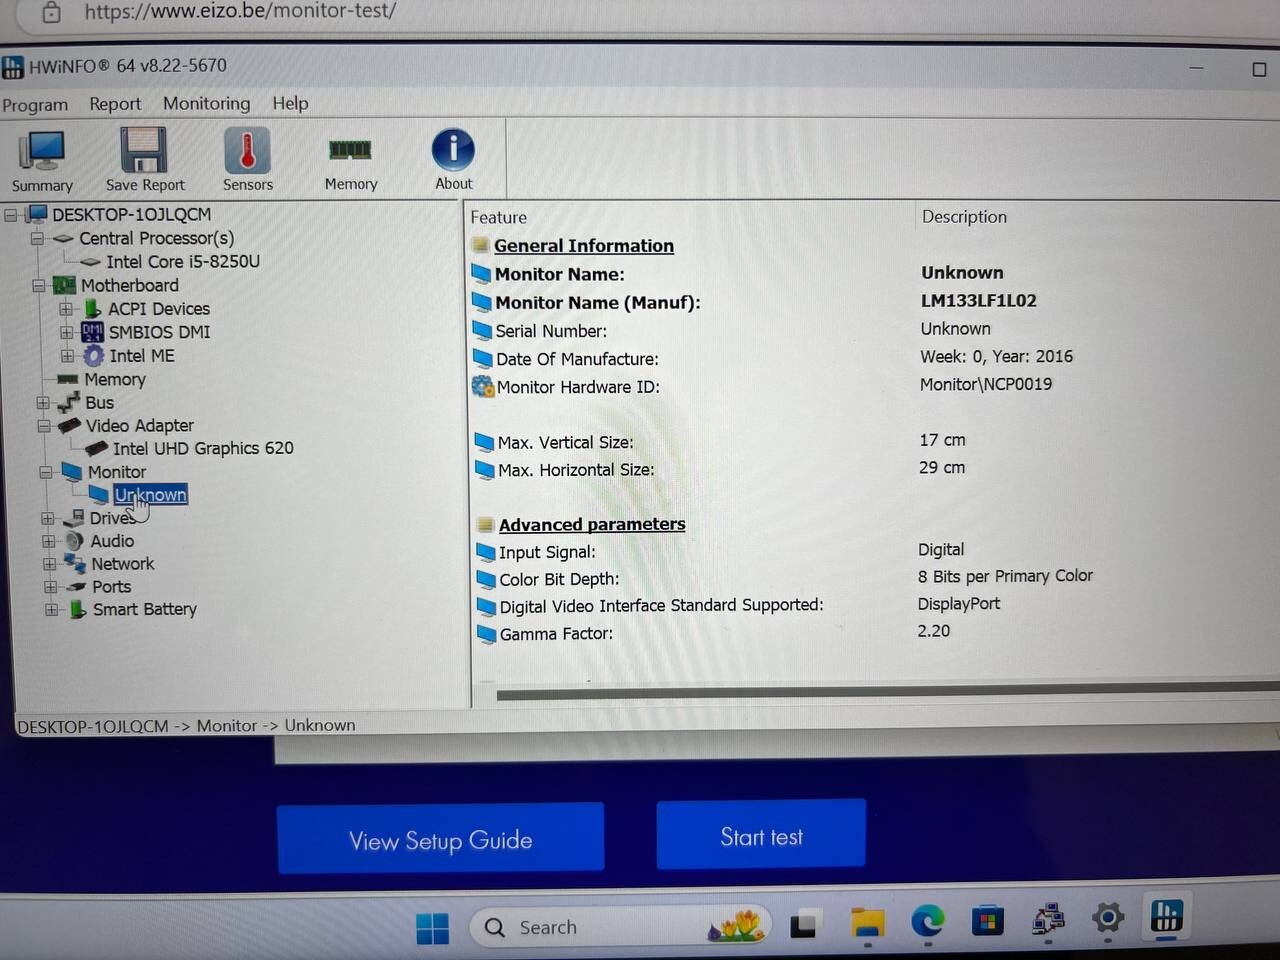Click the horizontal scrollbar in details pane
Image resolution: width=1280 pixels, height=960 pixels.
(x=888, y=693)
